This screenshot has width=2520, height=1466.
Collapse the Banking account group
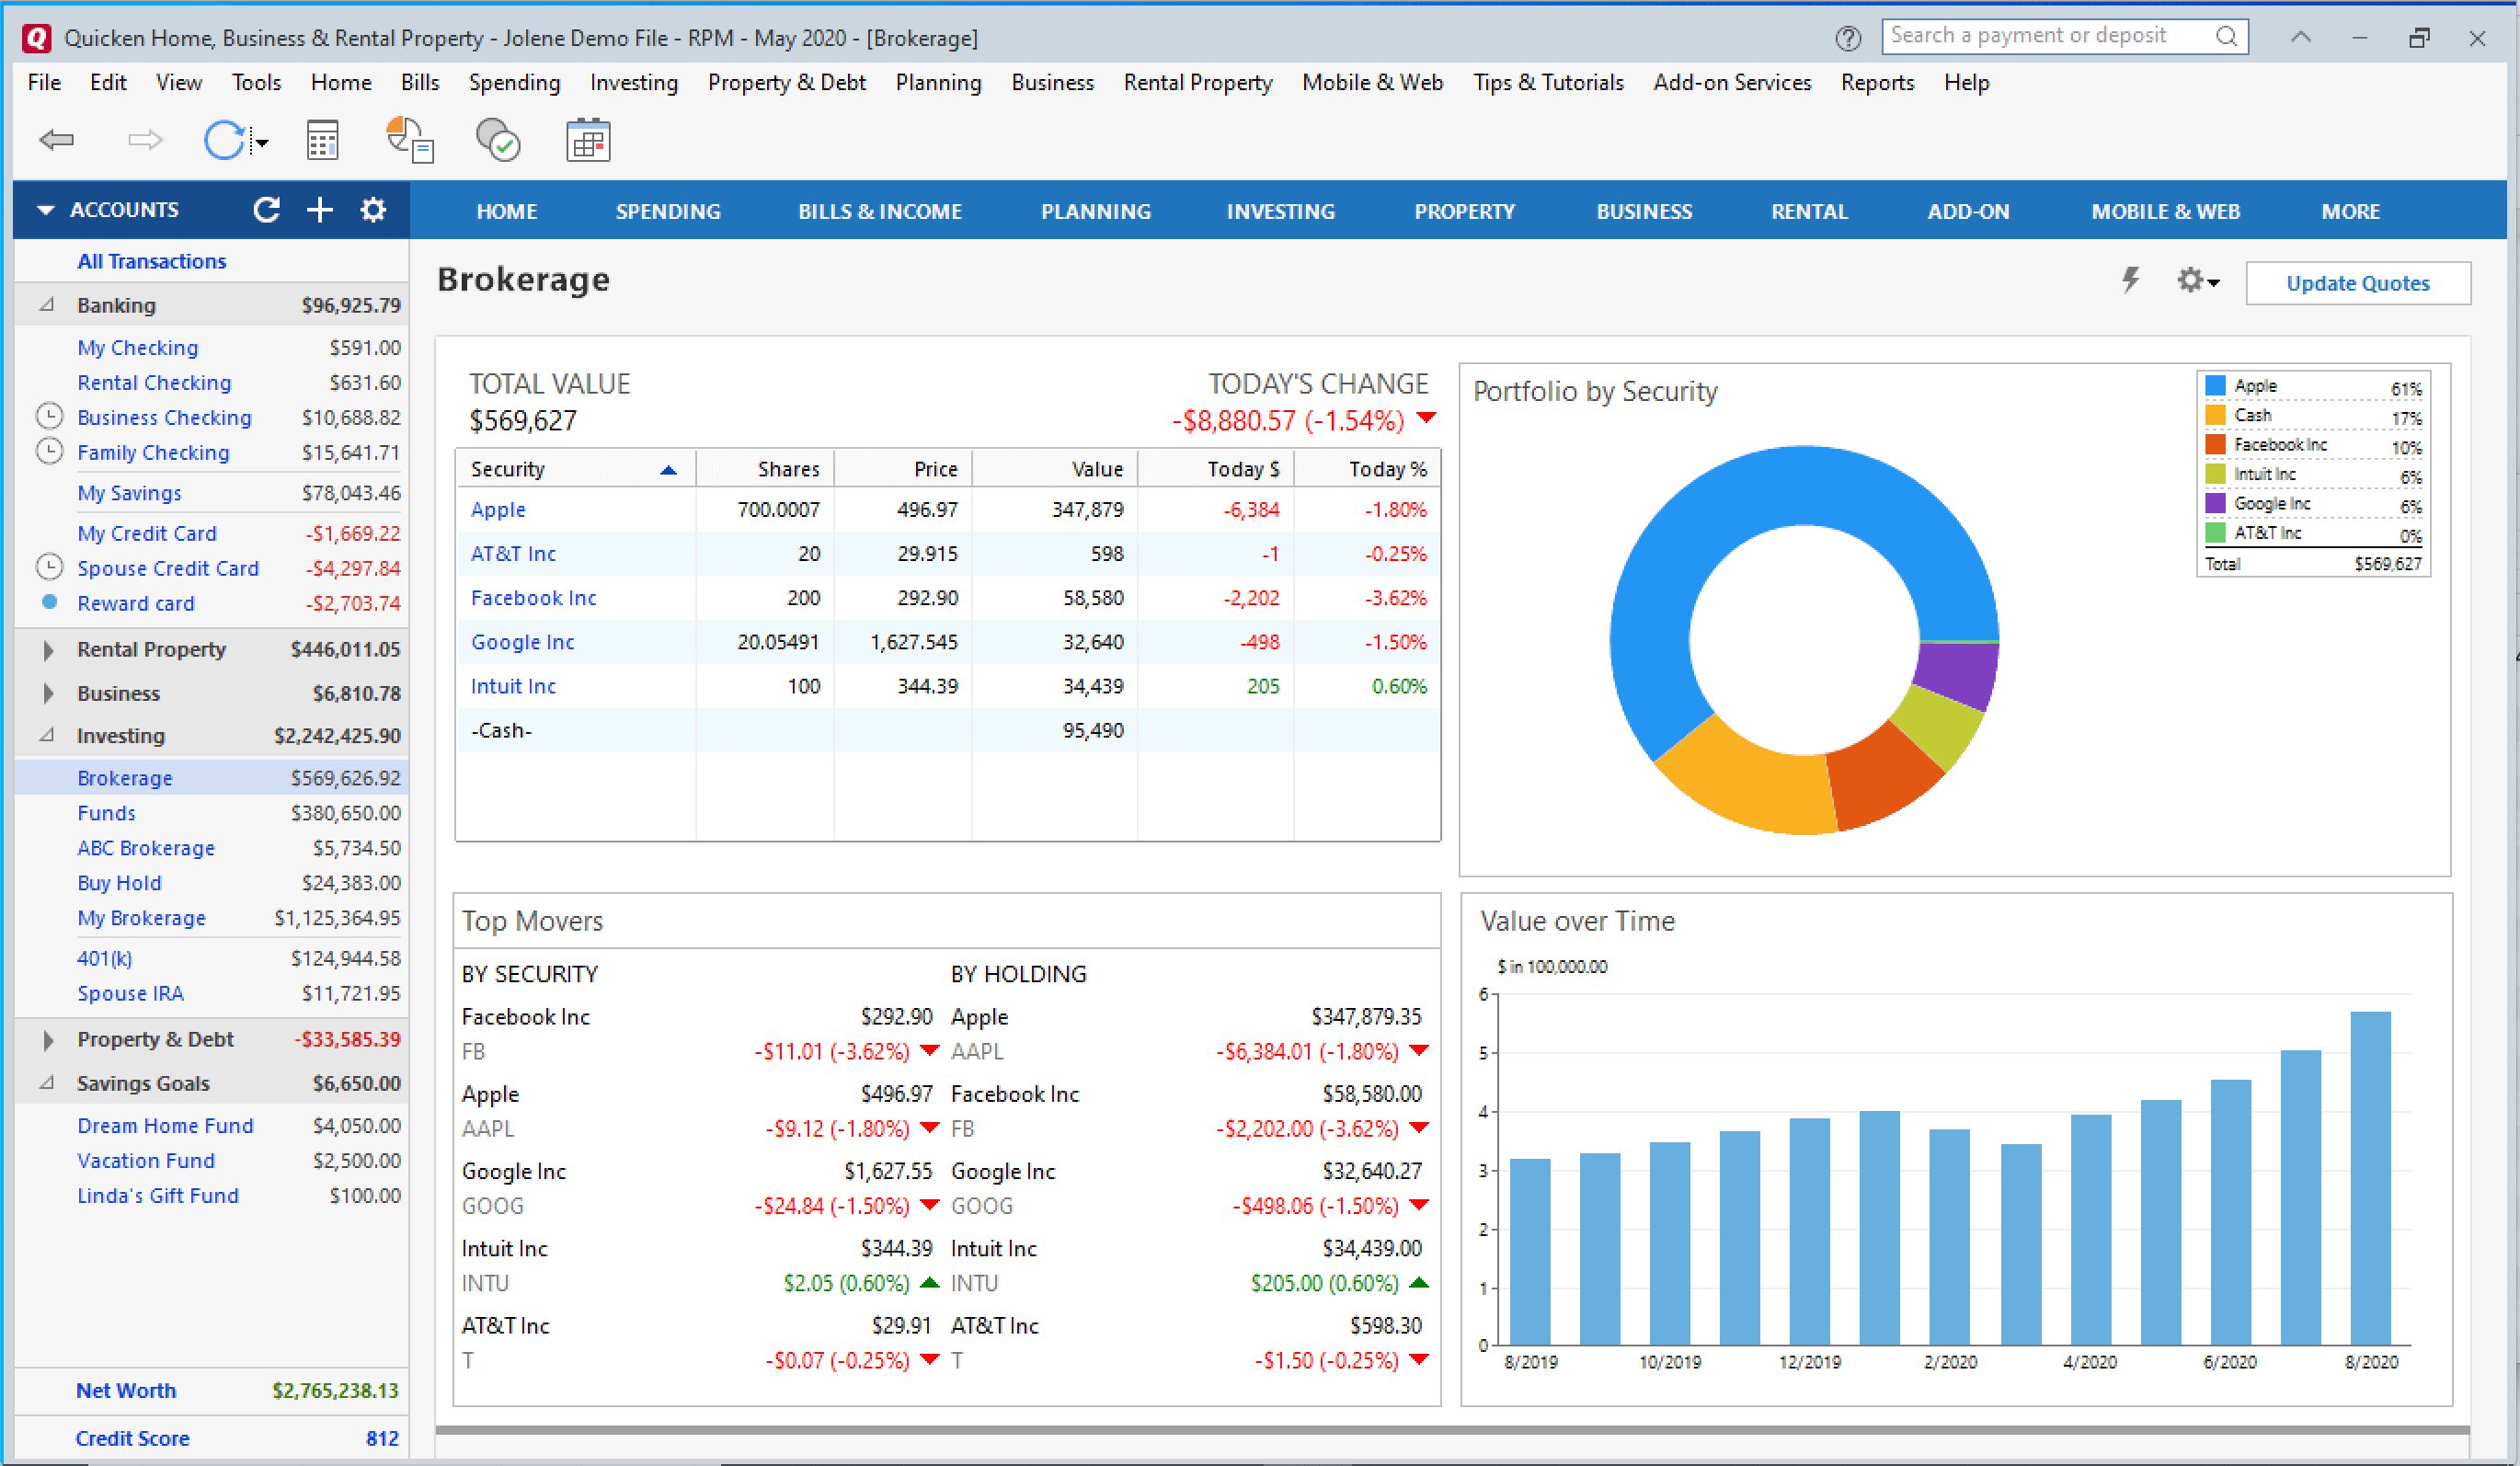47,305
